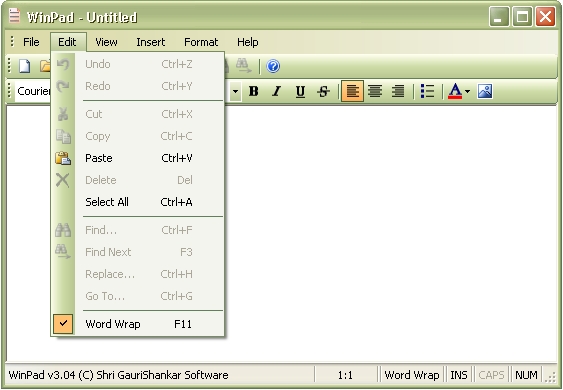The width and height of the screenshot is (563, 390).
Task: Click the Insert Picture toolbar icon
Action: tap(485, 91)
